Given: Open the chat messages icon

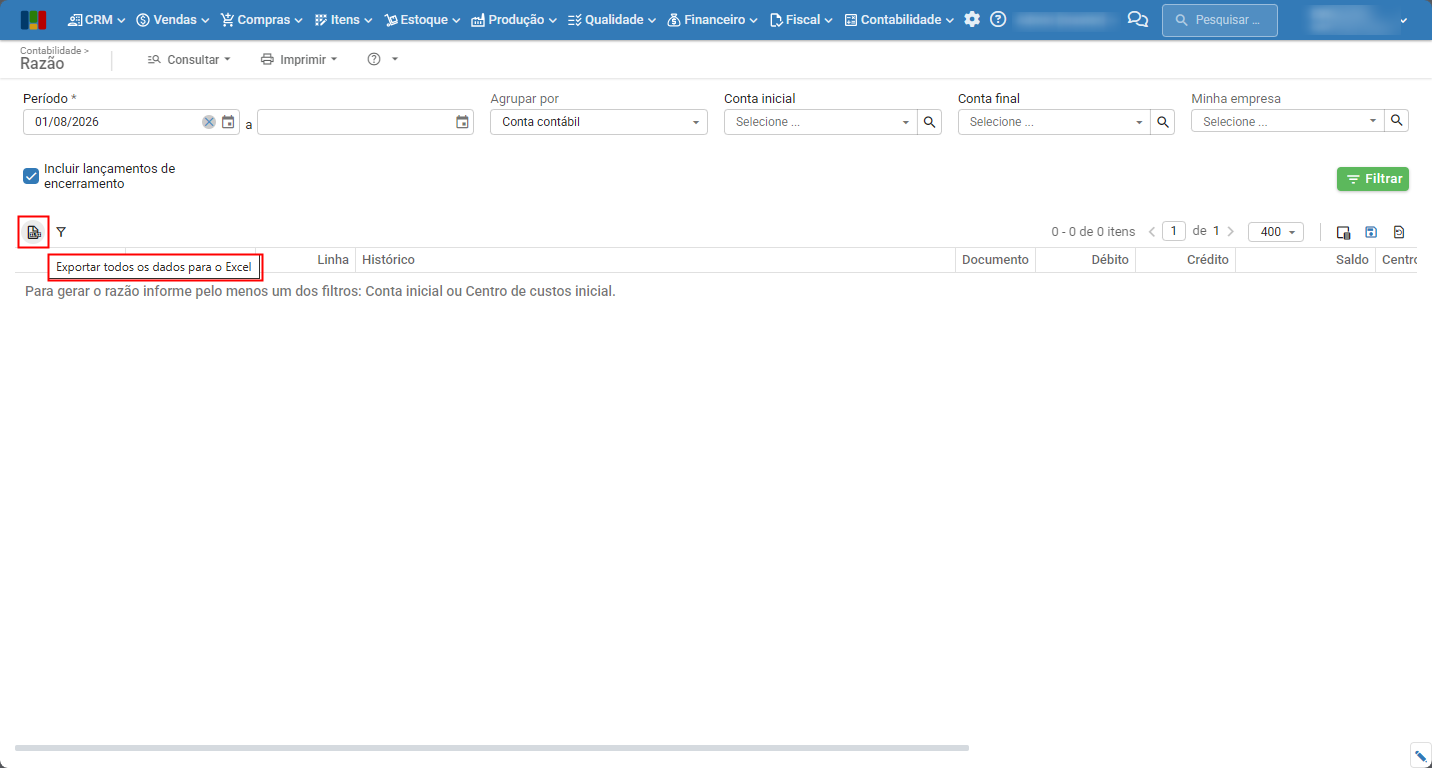Looking at the screenshot, I should (1137, 19).
